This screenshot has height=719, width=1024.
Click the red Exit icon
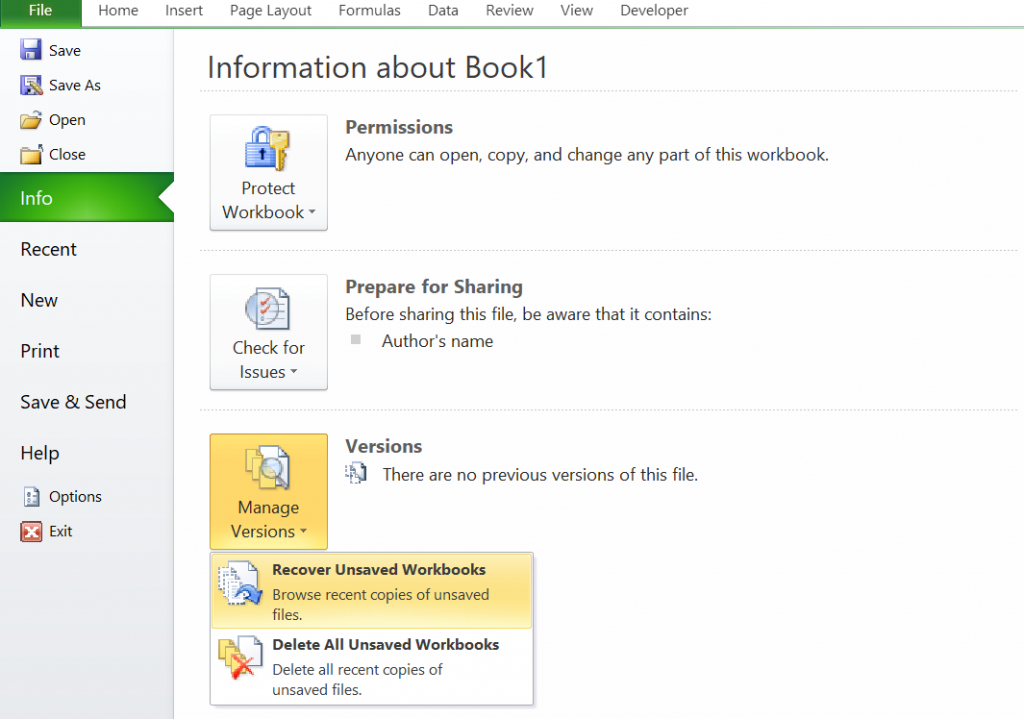click(x=31, y=532)
